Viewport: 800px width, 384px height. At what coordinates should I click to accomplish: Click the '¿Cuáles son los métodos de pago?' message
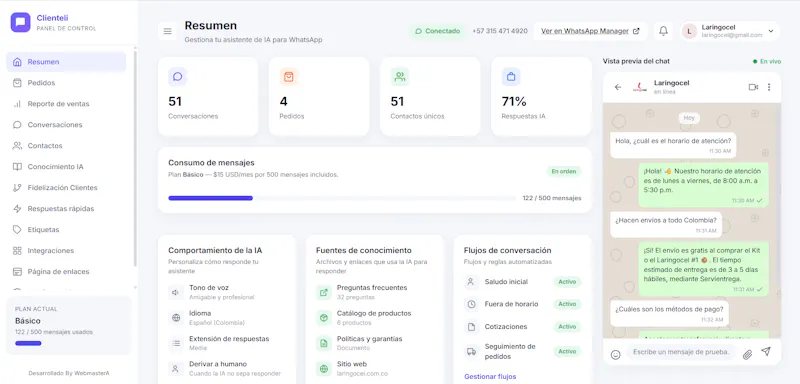(x=669, y=313)
